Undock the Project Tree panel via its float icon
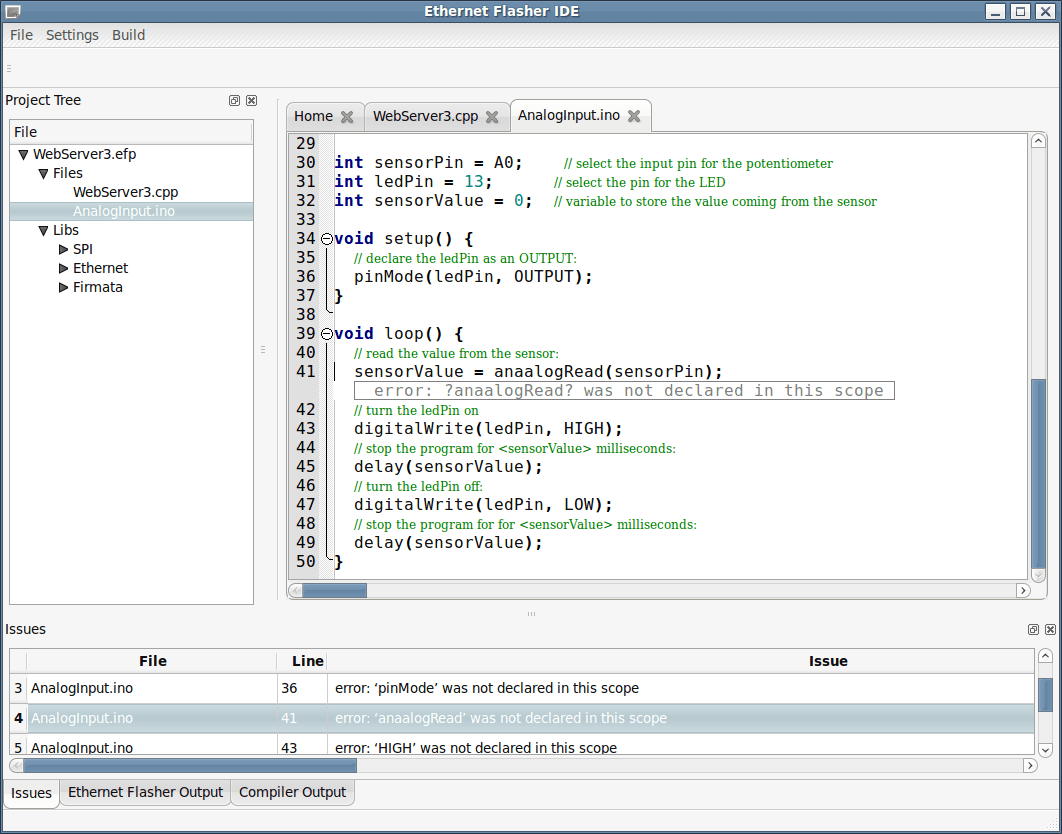1062x834 pixels. point(234,100)
